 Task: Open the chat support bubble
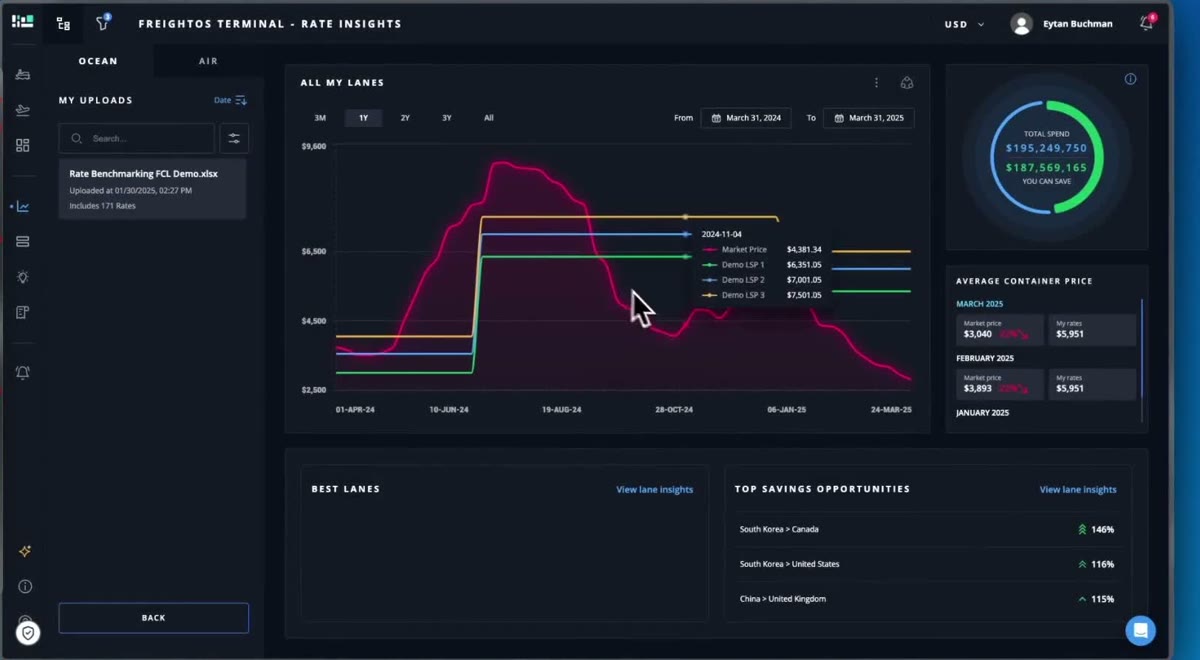1140,630
